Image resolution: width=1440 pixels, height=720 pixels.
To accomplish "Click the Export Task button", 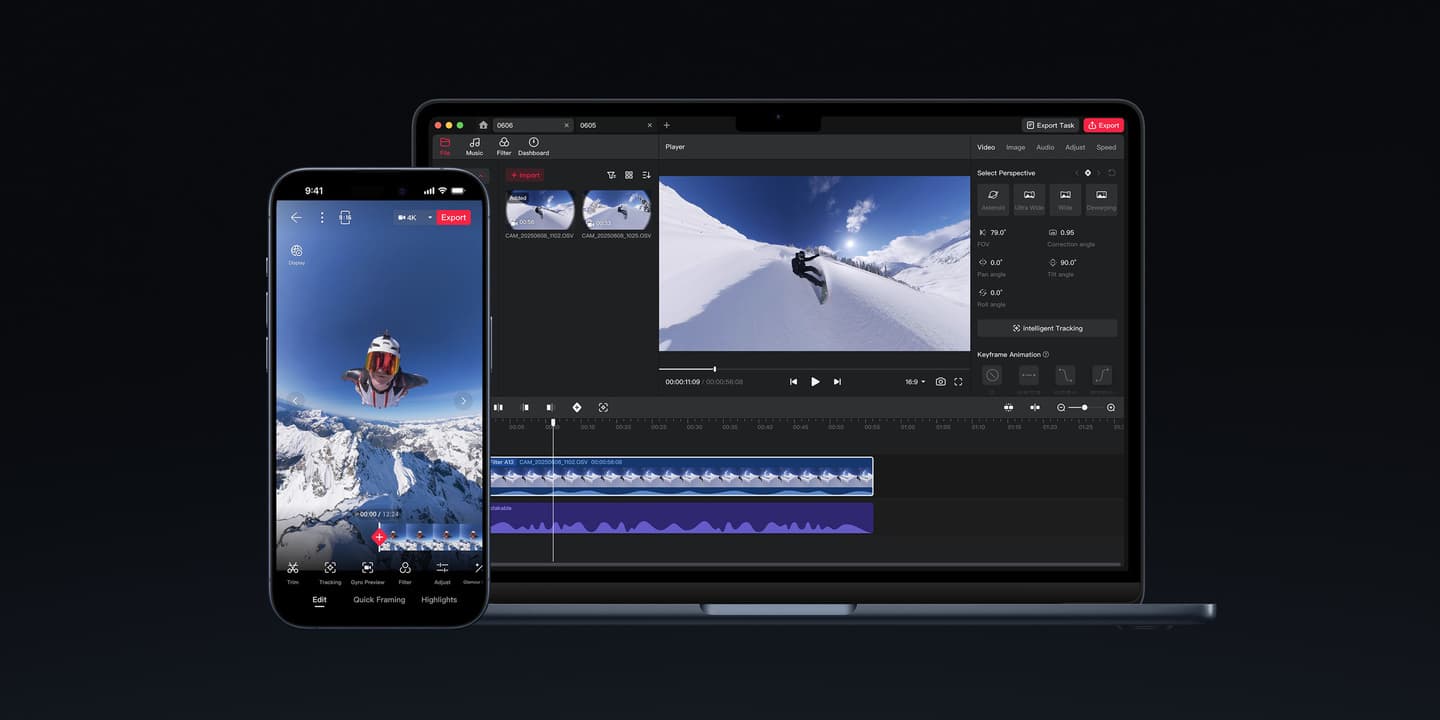I will (x=1050, y=125).
